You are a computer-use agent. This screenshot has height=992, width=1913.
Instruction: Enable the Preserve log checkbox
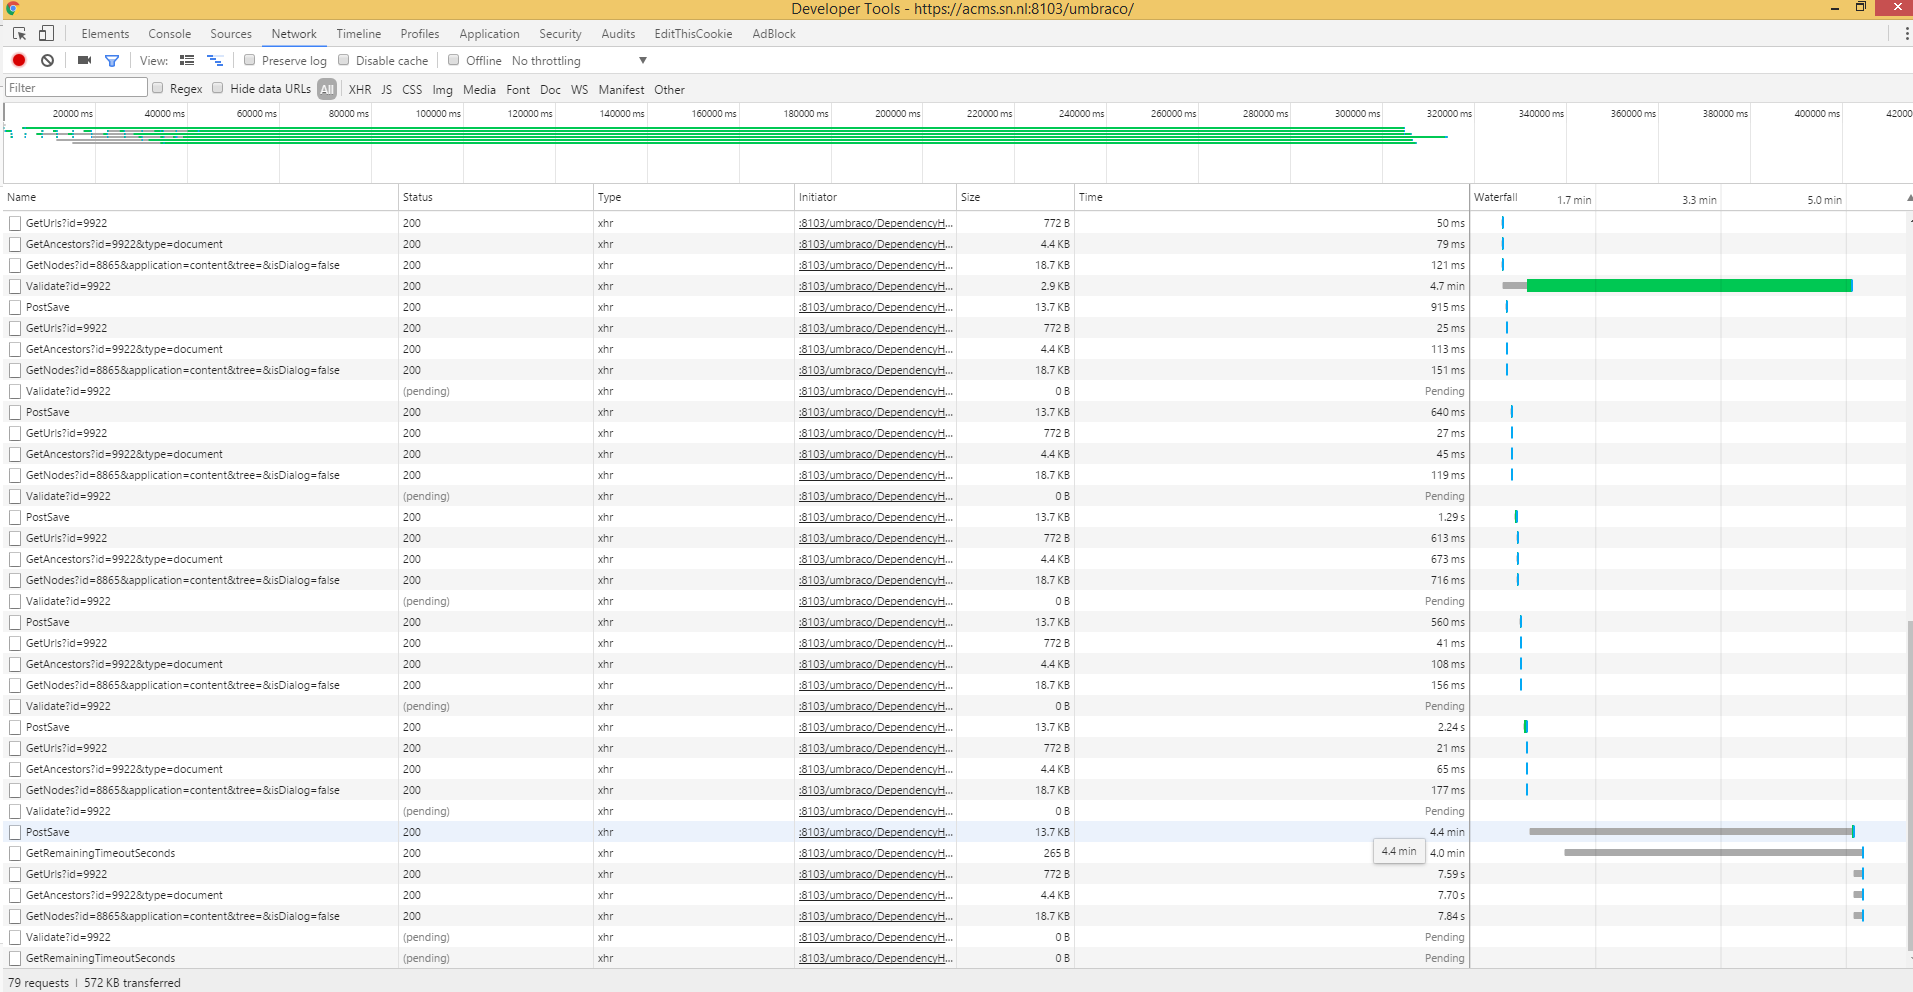[x=250, y=60]
